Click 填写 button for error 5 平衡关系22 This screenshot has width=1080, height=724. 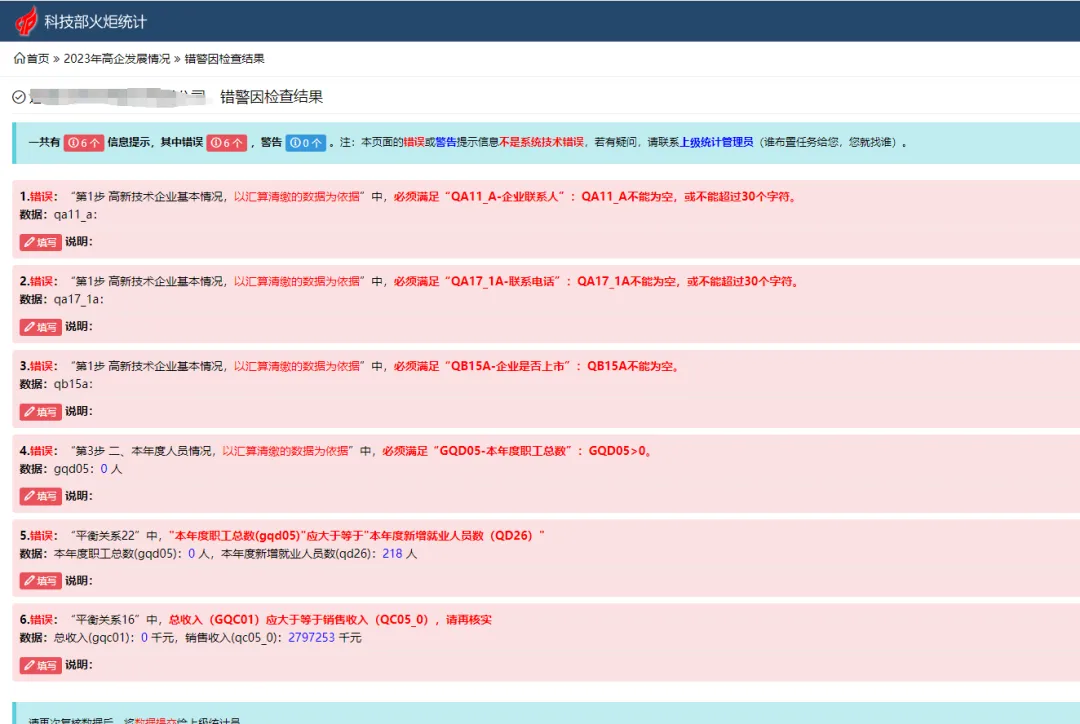click(41, 581)
